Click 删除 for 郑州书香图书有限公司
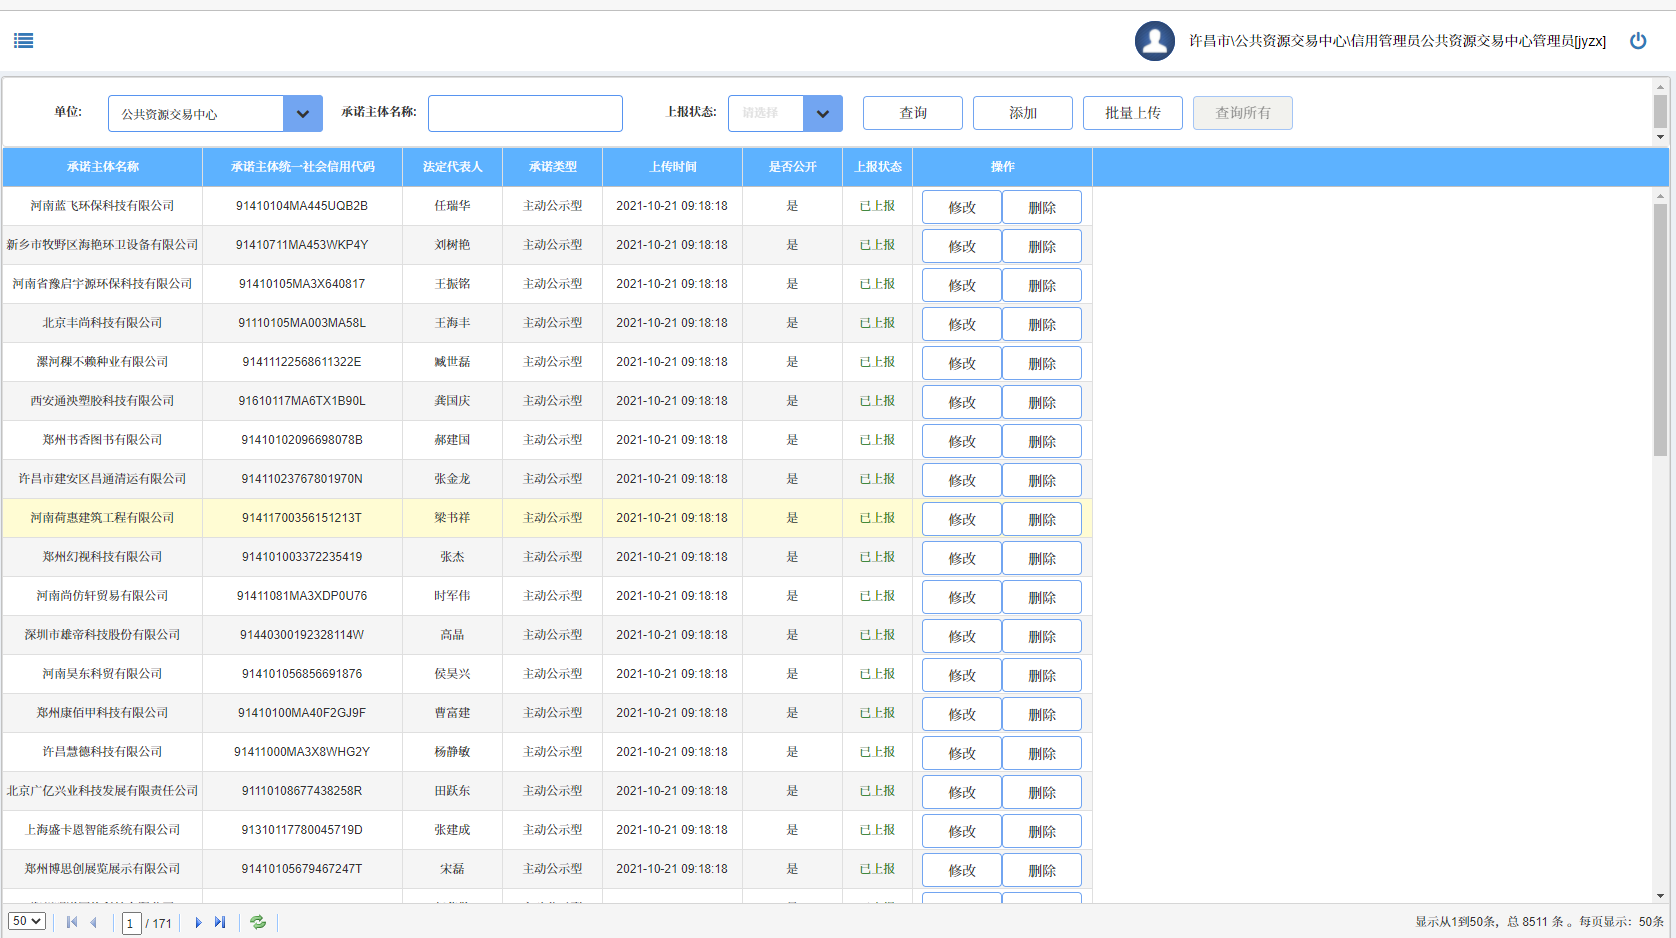 click(x=1042, y=441)
